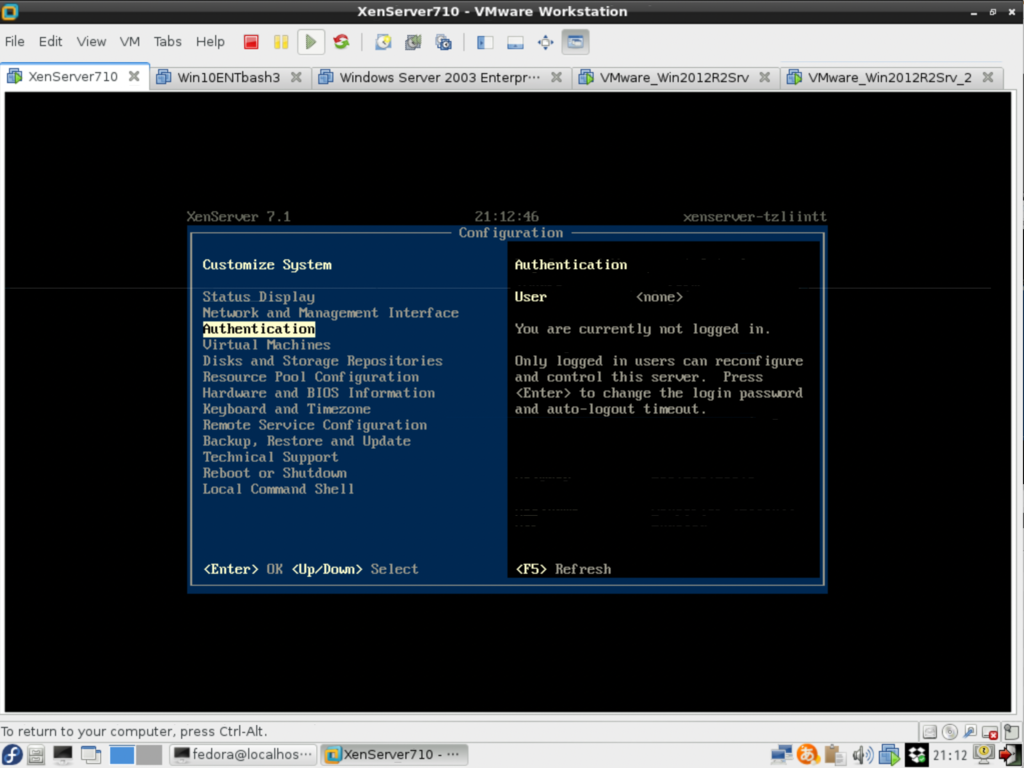Click the Dropbox tray icon
Viewport: 1024px width, 768px height.
[x=916, y=755]
